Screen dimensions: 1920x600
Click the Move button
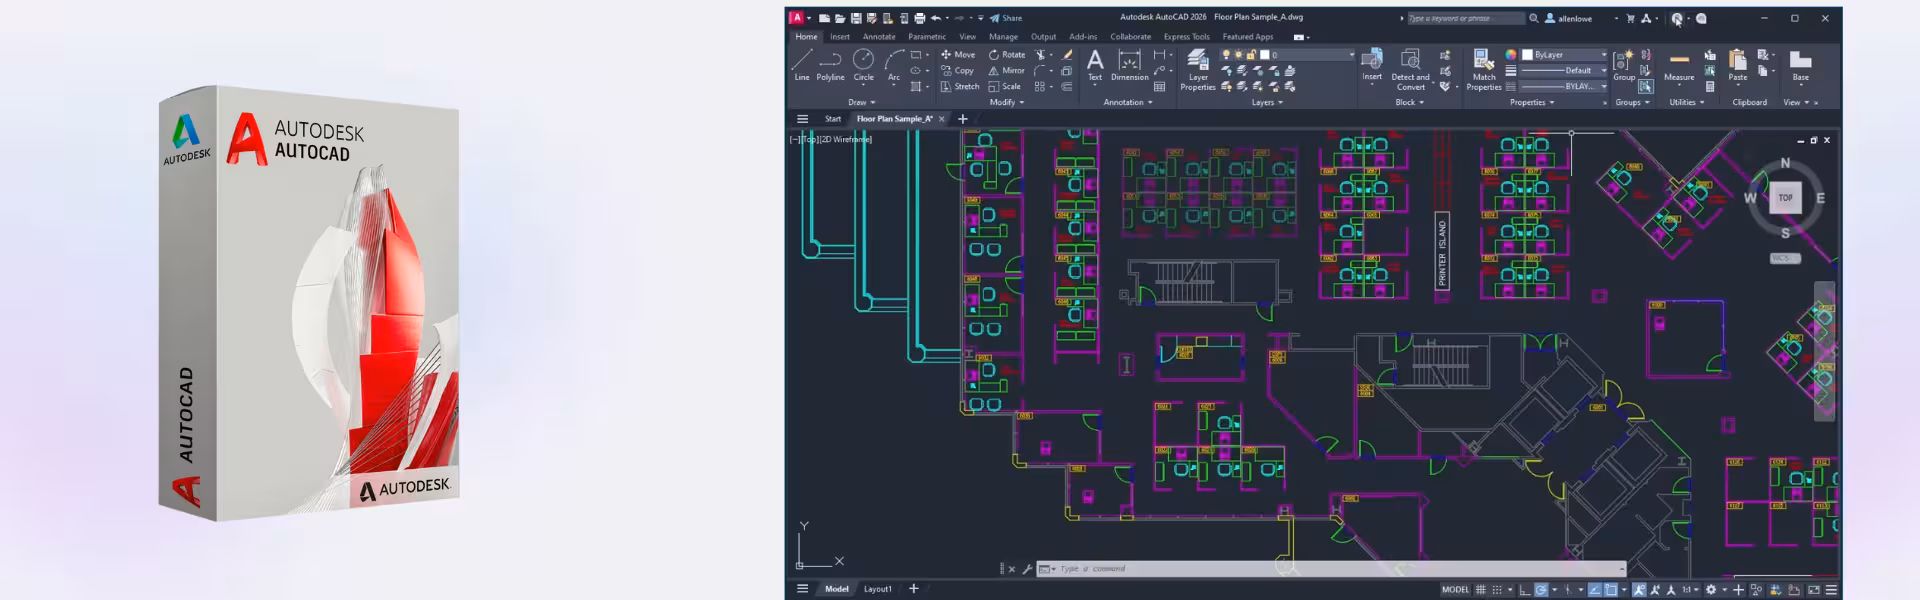957,55
